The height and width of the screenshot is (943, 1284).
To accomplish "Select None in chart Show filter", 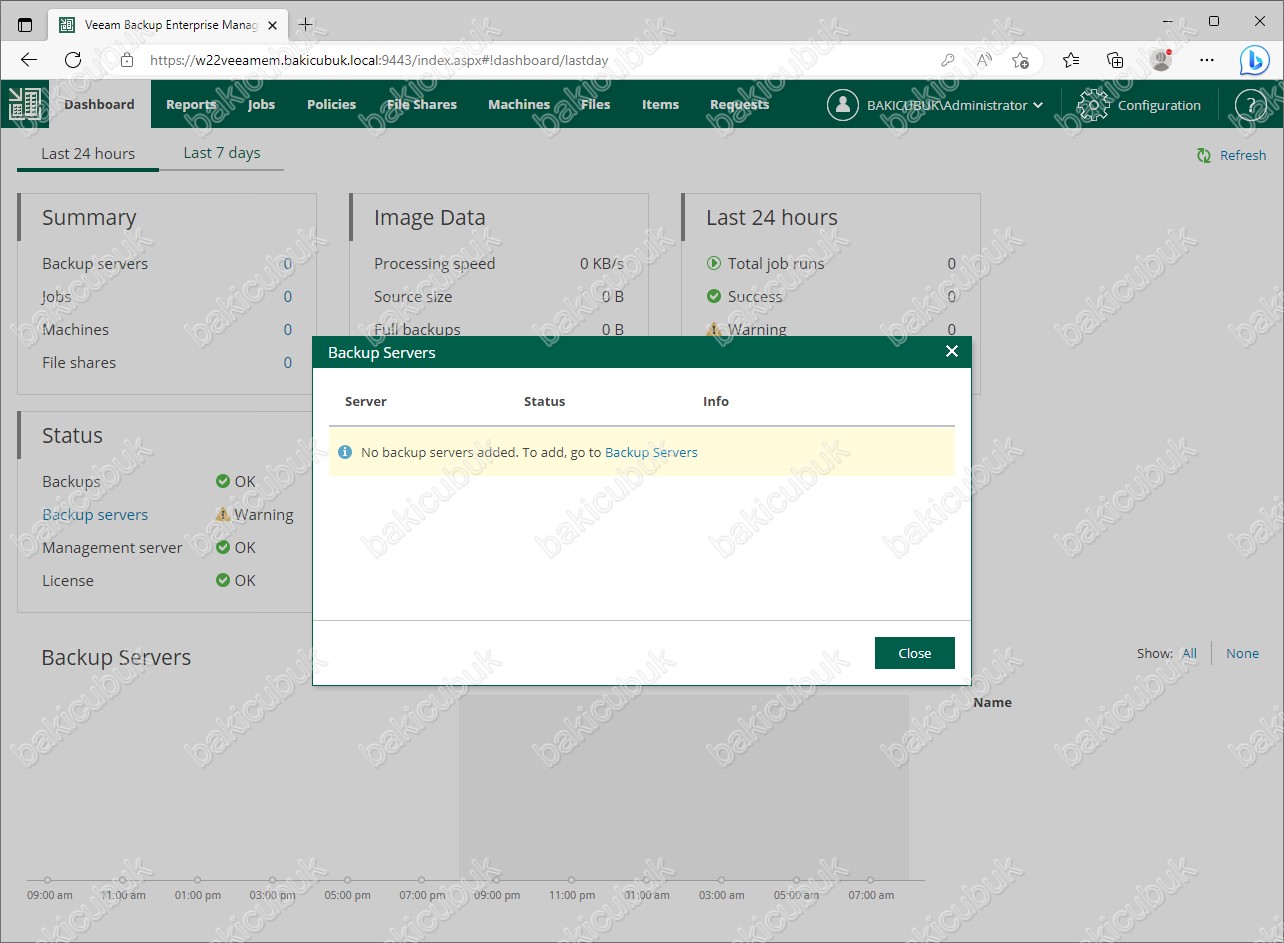I will [1242, 653].
